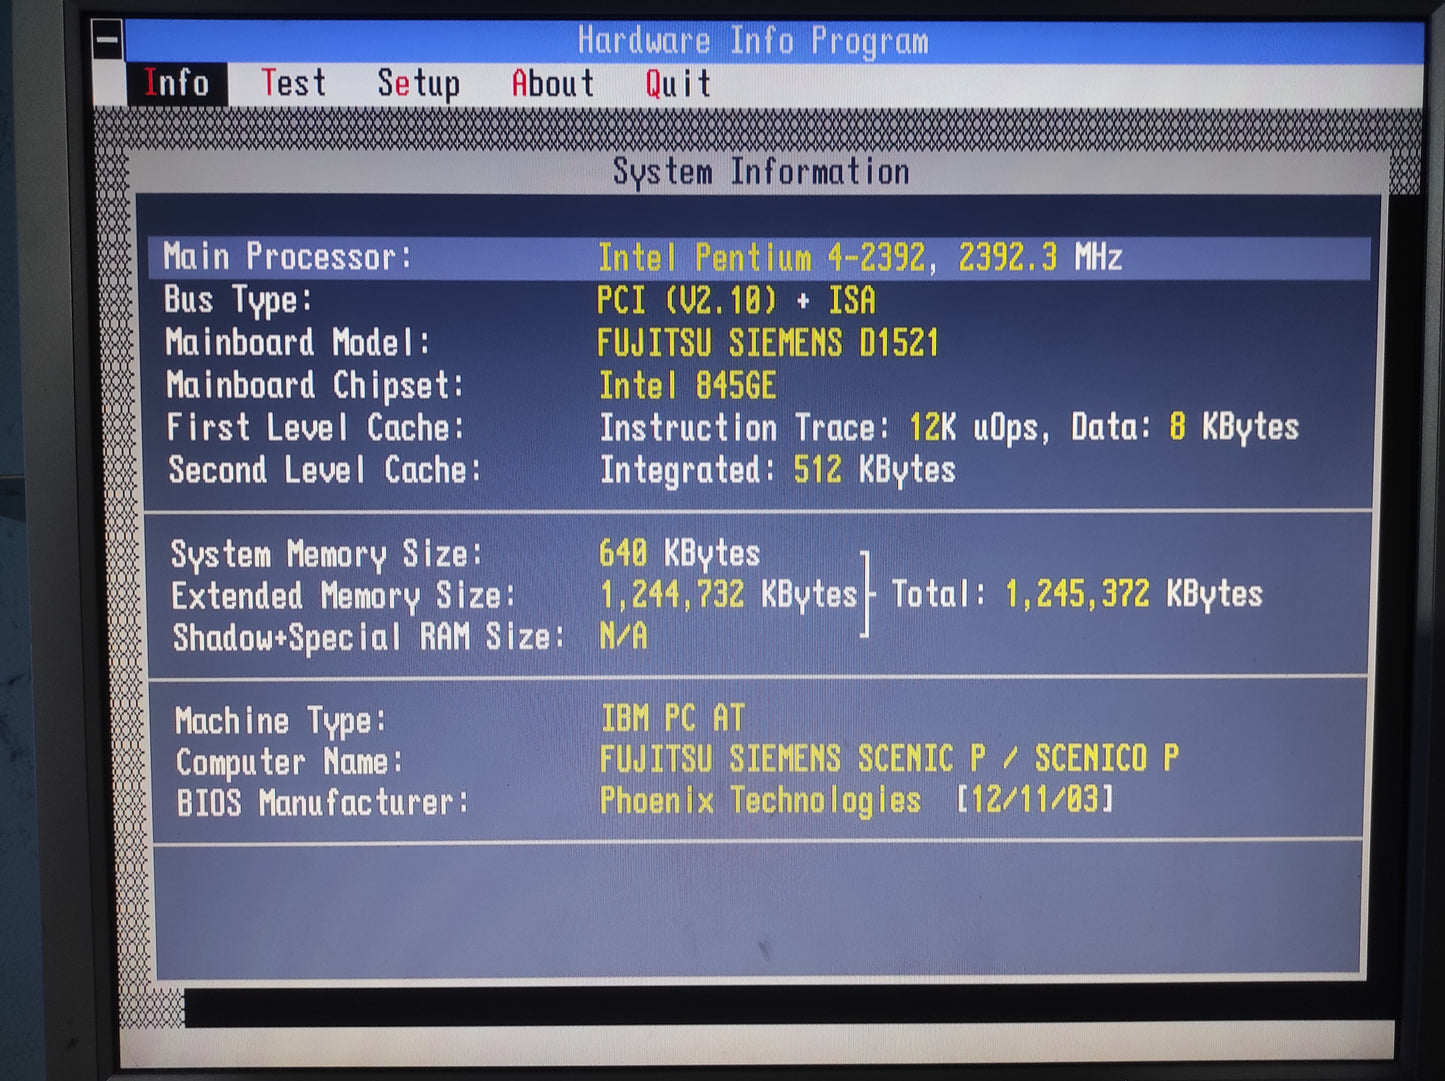Select Quit in the menu bar
1445x1081 pixels.
pos(677,84)
